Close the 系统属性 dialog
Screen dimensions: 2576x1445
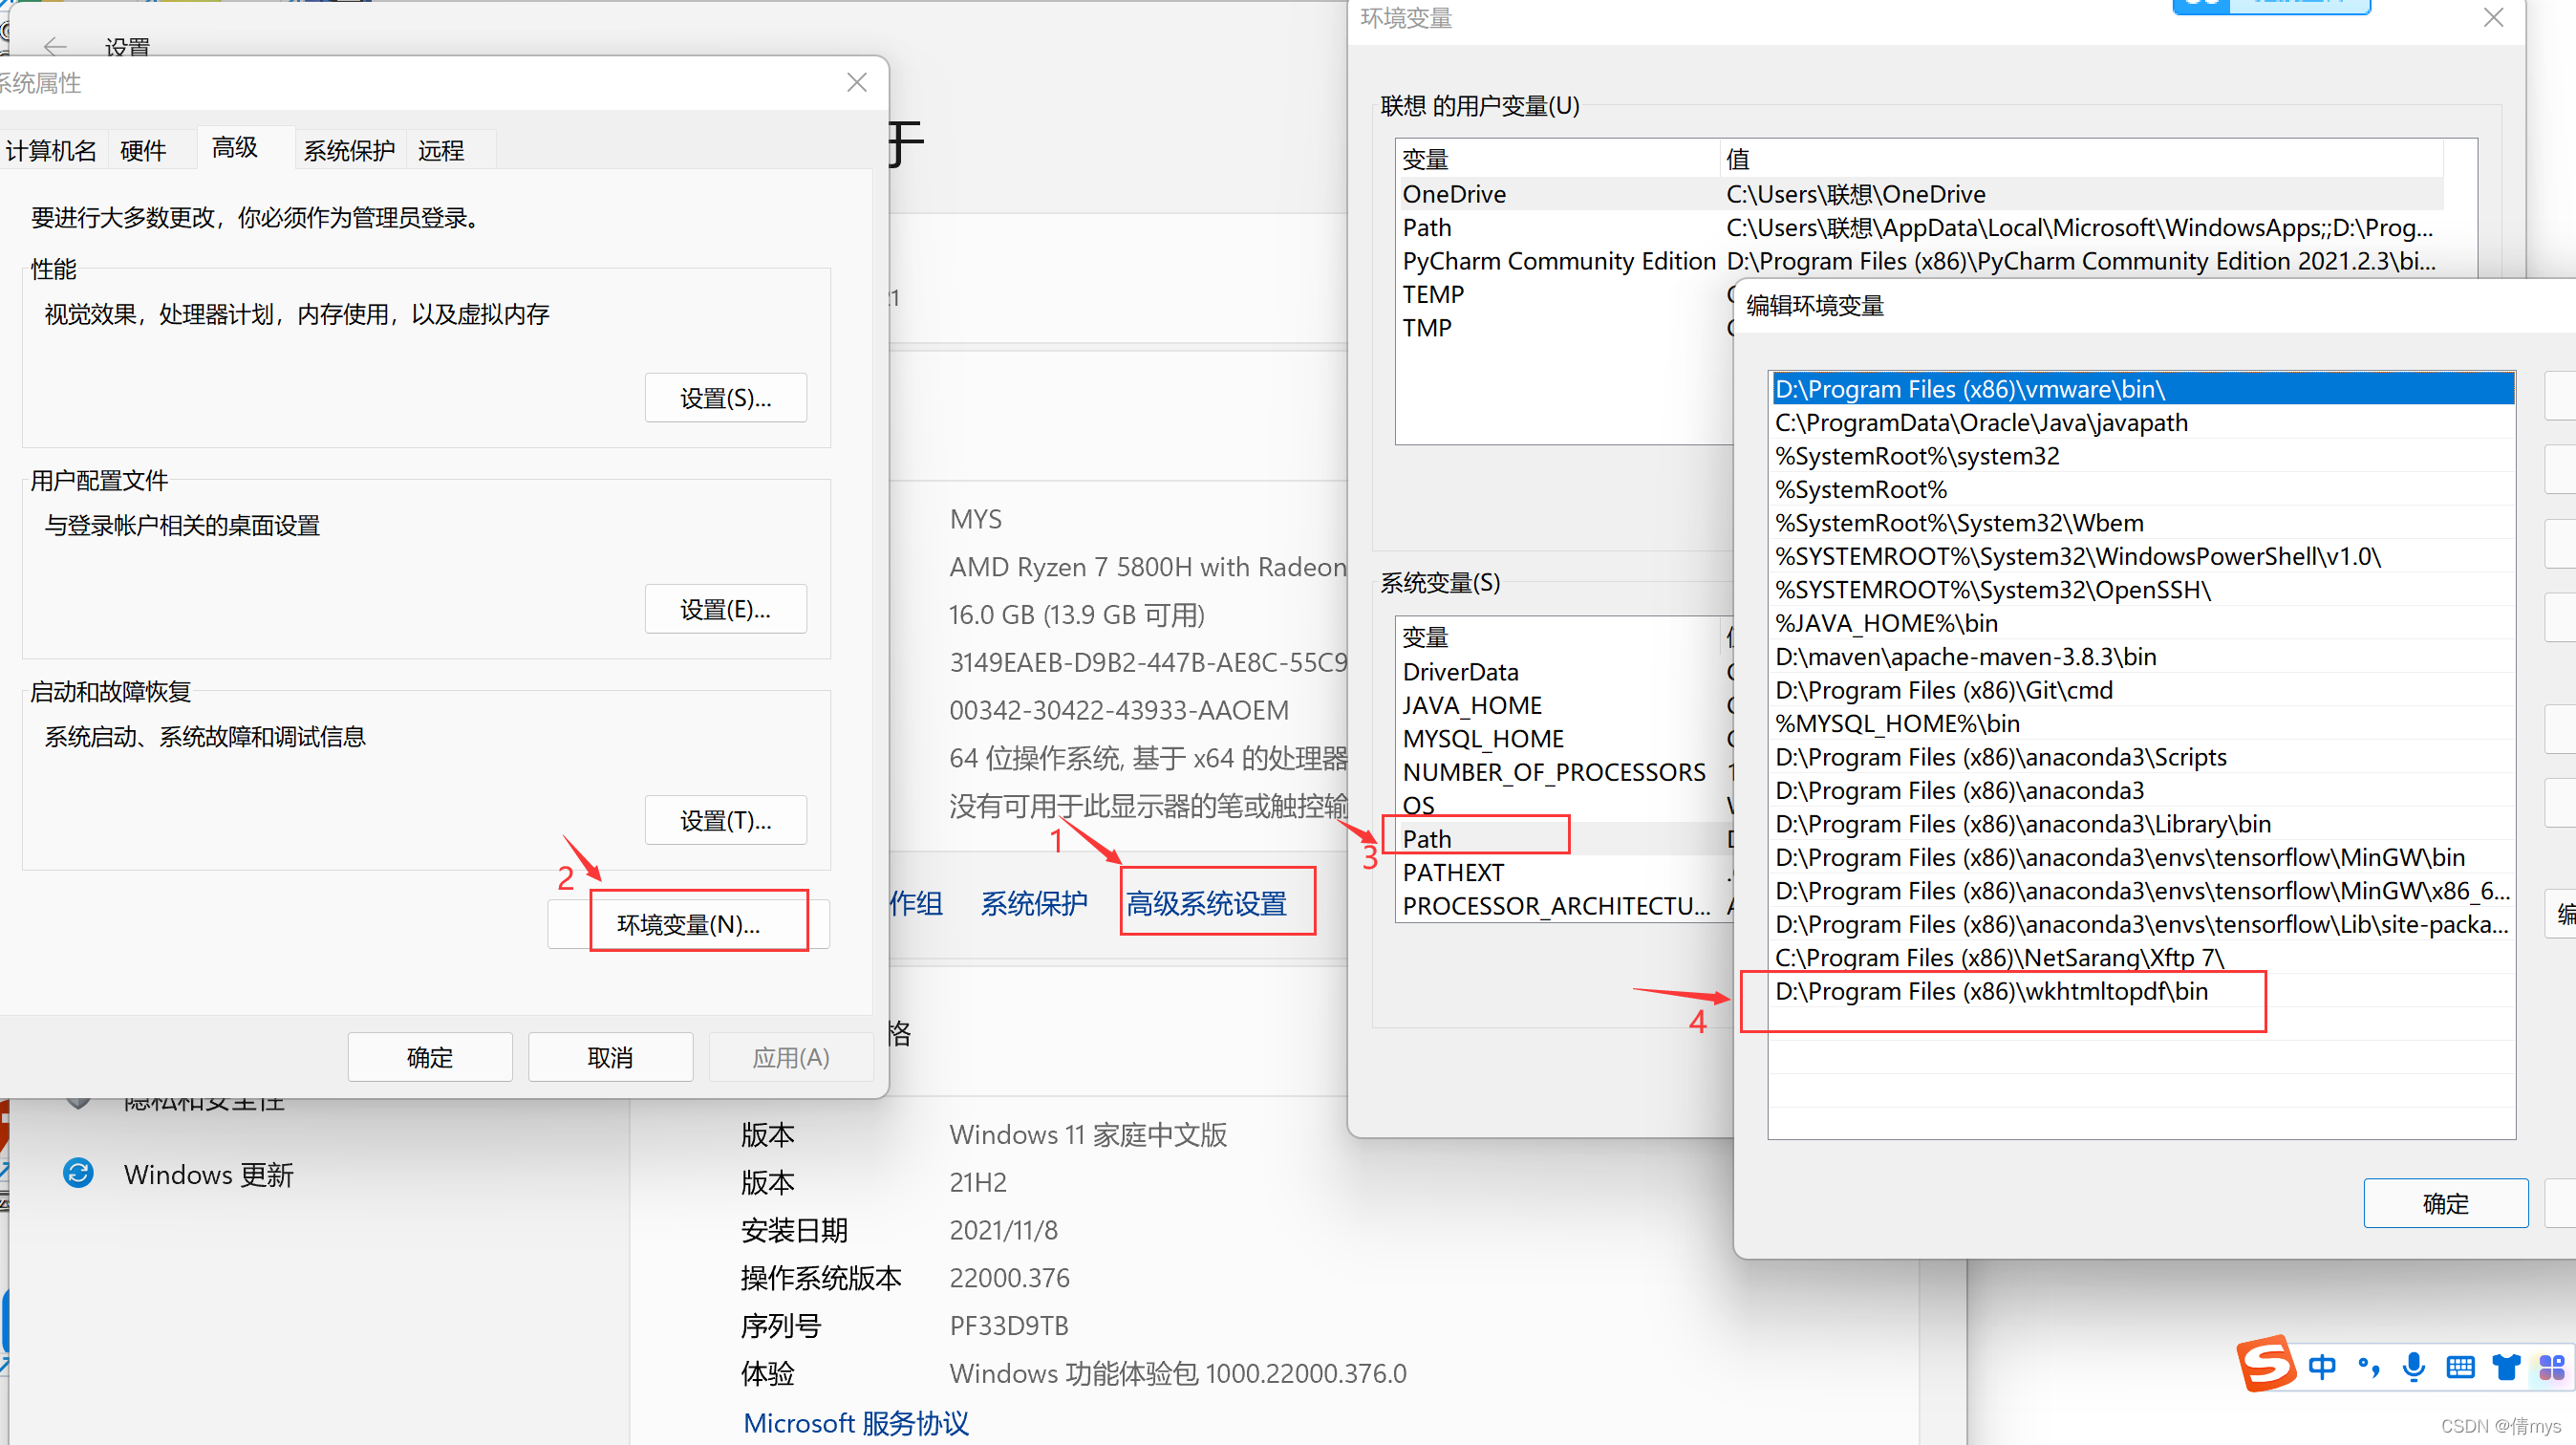coord(856,82)
